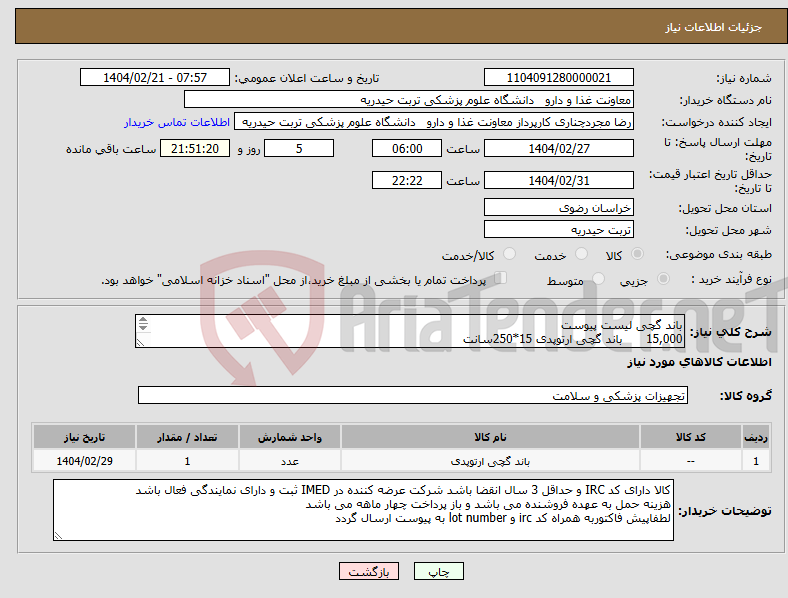Click the announcement date field 1404/02/21 - 07:57
This screenshot has height=598, width=788.
click(155, 77)
